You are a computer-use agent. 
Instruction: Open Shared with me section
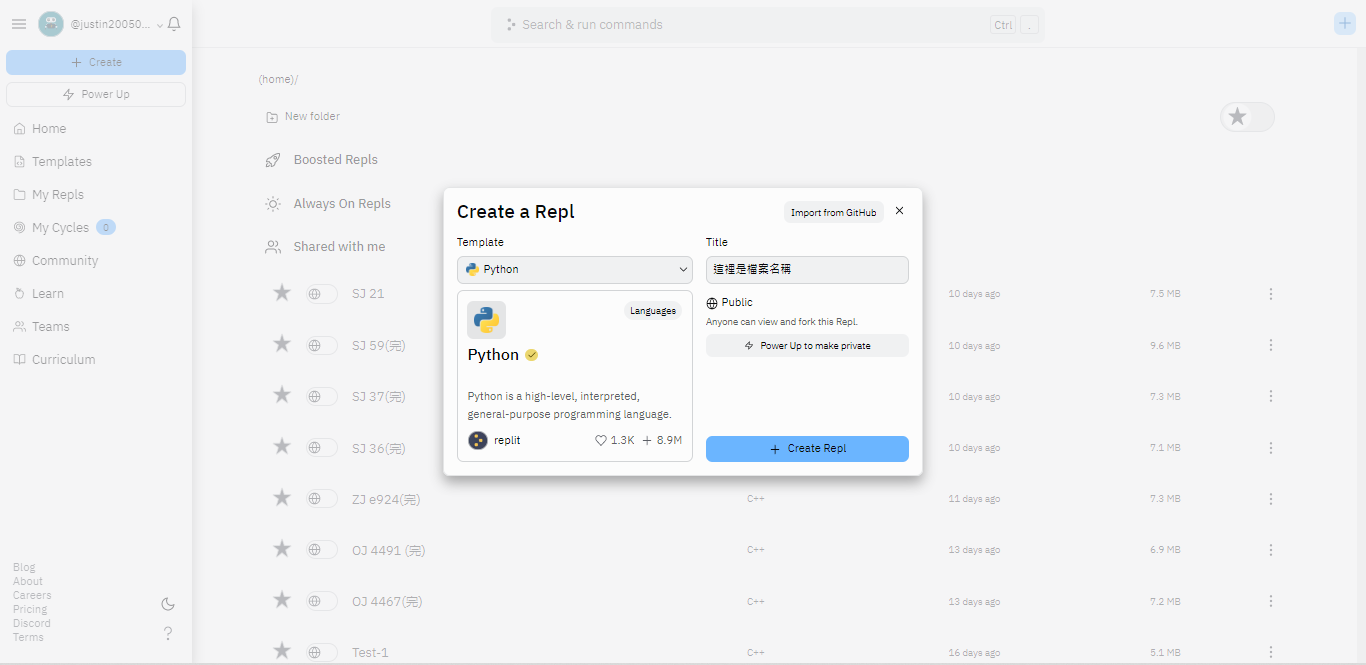pyautogui.click(x=325, y=247)
